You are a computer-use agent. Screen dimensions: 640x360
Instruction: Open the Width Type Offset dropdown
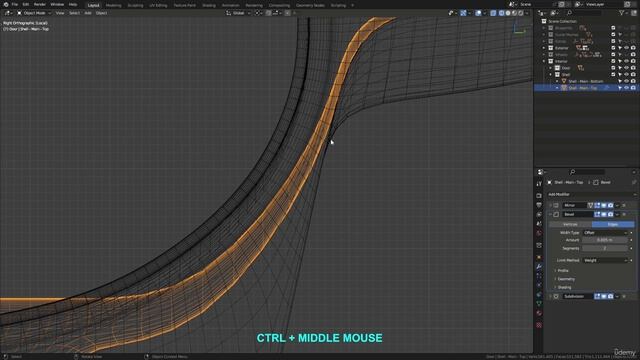click(x=605, y=233)
